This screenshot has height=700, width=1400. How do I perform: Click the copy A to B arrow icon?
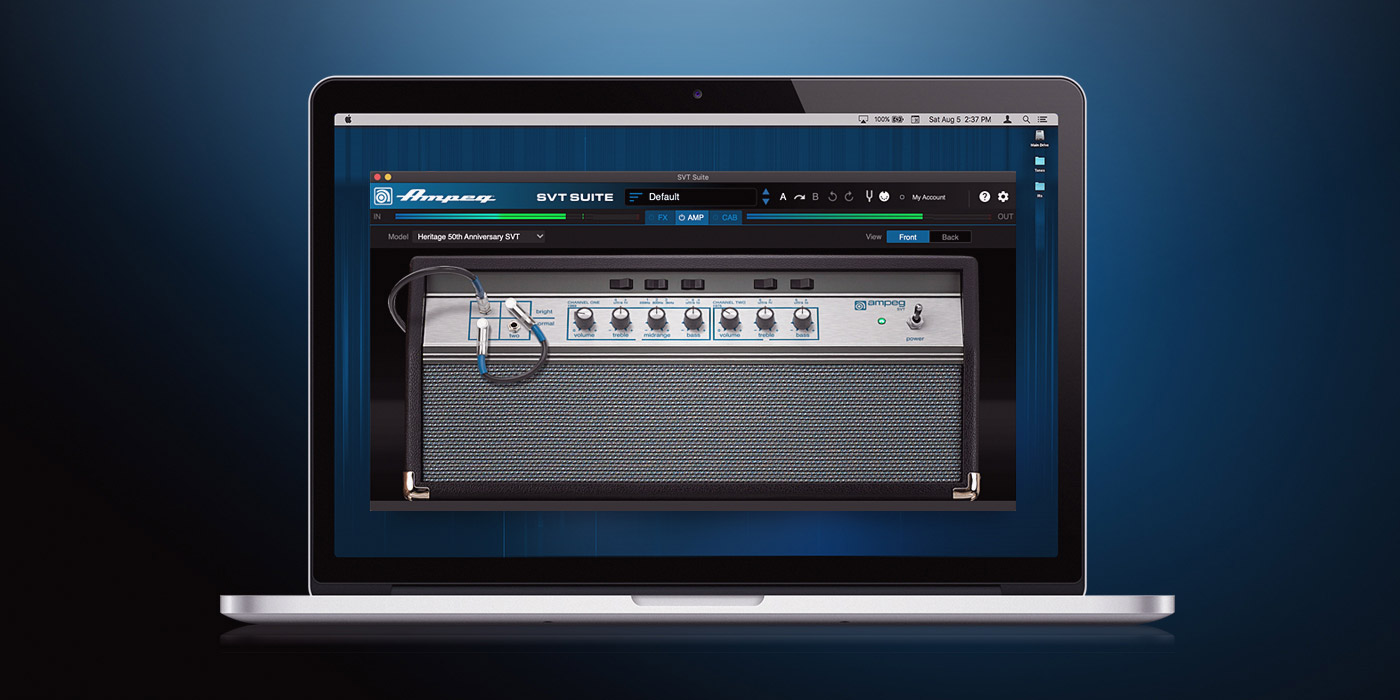(799, 197)
